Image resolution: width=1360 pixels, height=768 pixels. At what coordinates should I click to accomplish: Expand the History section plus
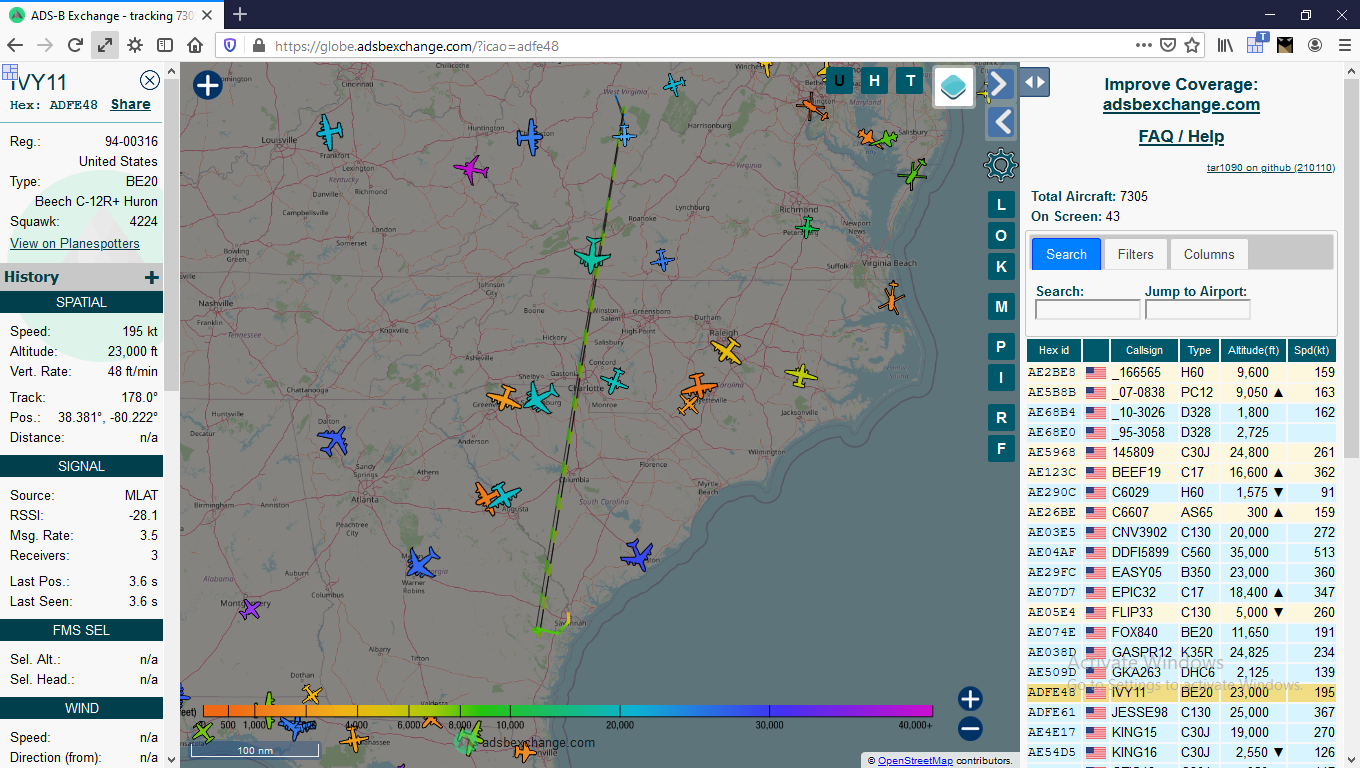coord(151,277)
